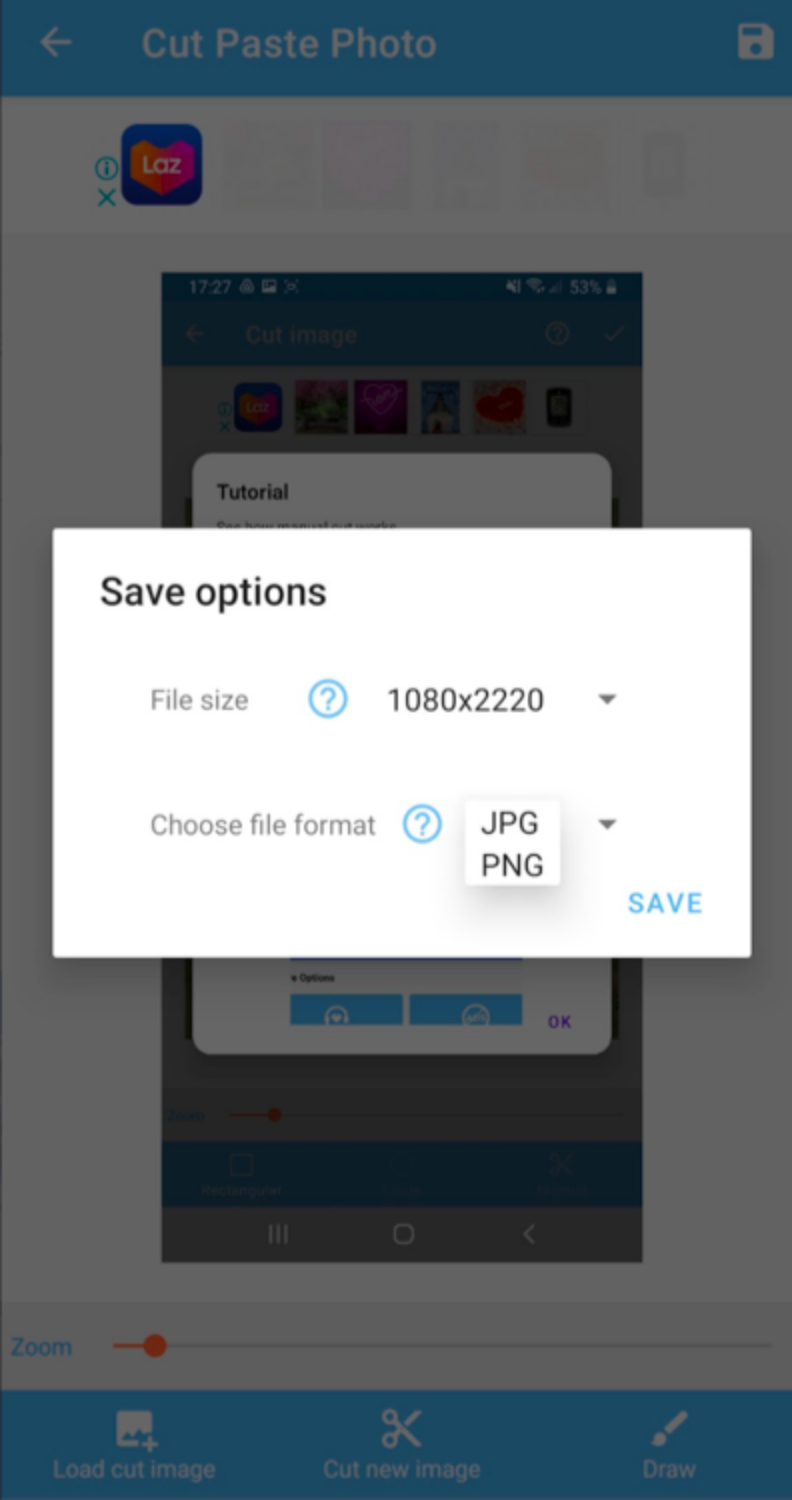Screen dimensions: 792x1500
Task: Open the 1080x2220 size selector
Action: click(466, 700)
